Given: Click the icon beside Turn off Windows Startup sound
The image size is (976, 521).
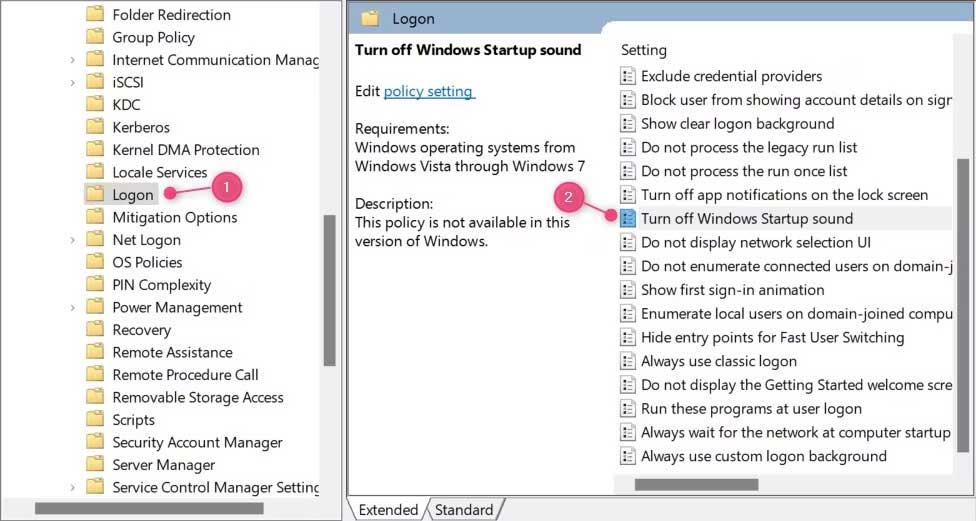Looking at the screenshot, I should click(628, 219).
